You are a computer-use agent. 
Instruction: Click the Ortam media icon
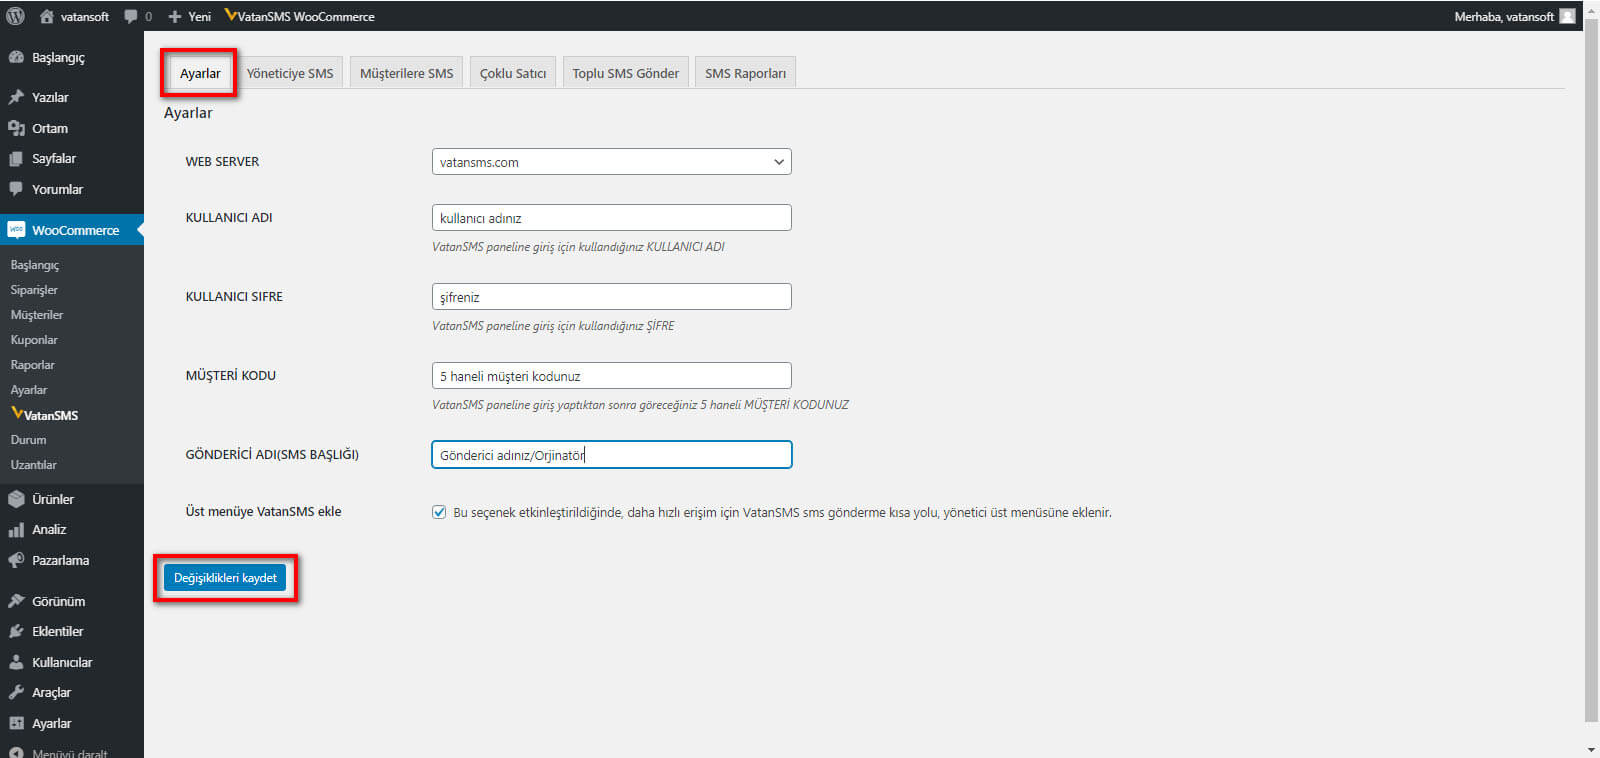pyautogui.click(x=16, y=128)
